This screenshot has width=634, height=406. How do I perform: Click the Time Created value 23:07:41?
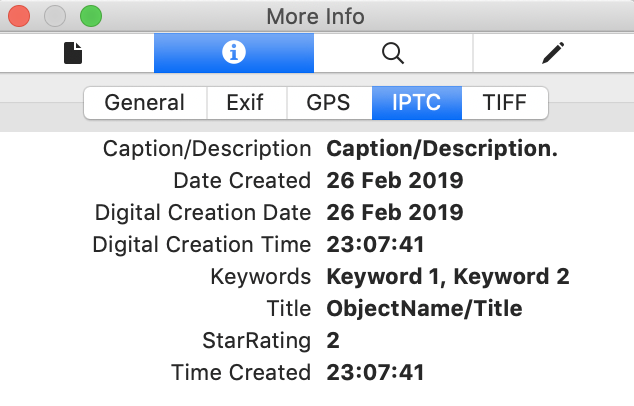click(376, 373)
